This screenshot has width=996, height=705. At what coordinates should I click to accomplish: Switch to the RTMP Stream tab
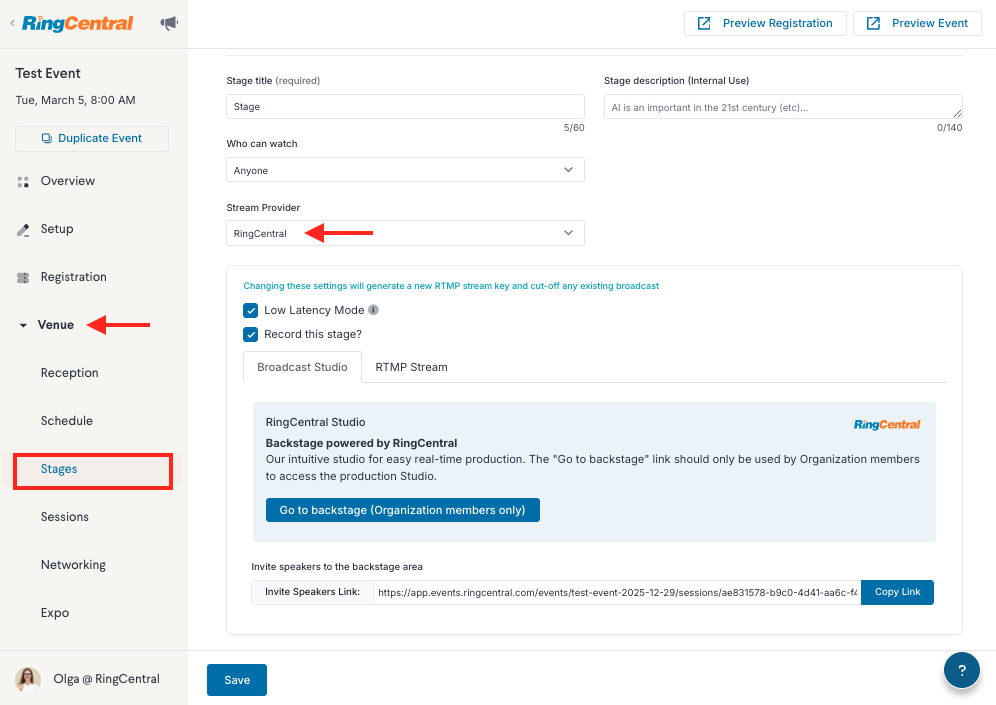[x=411, y=367]
